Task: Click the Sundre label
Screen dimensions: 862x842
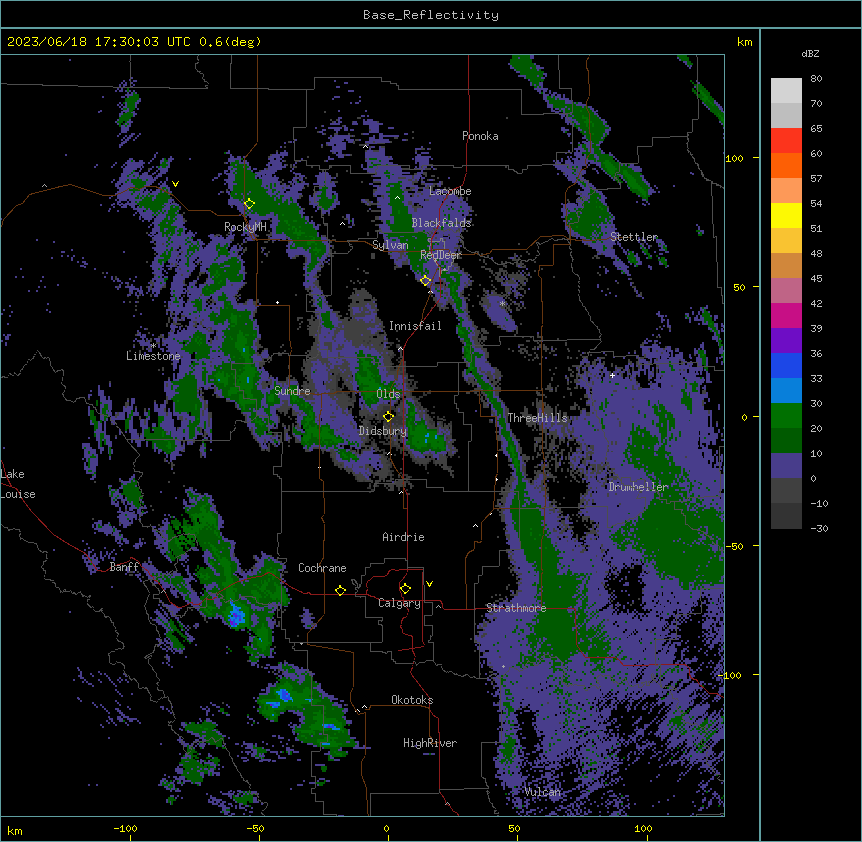Action: click(x=292, y=391)
